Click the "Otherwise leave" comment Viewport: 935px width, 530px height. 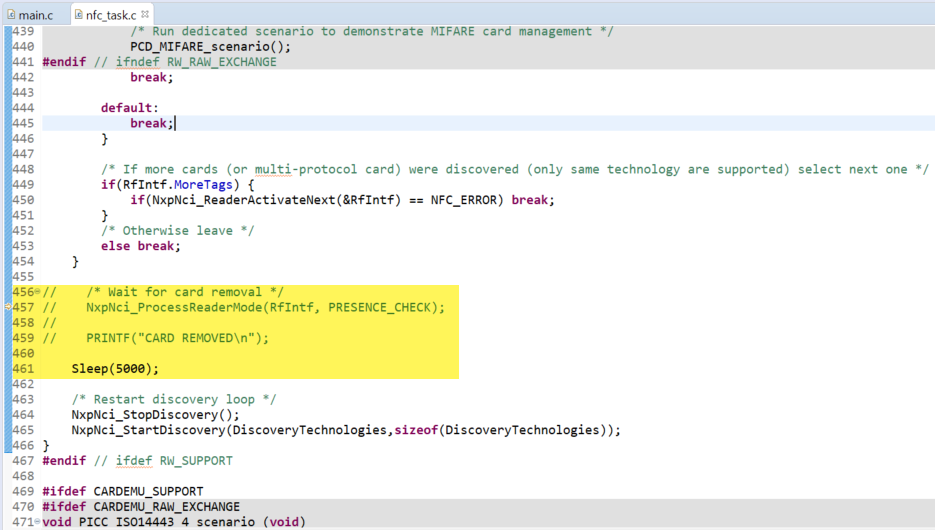pyautogui.click(x=177, y=231)
